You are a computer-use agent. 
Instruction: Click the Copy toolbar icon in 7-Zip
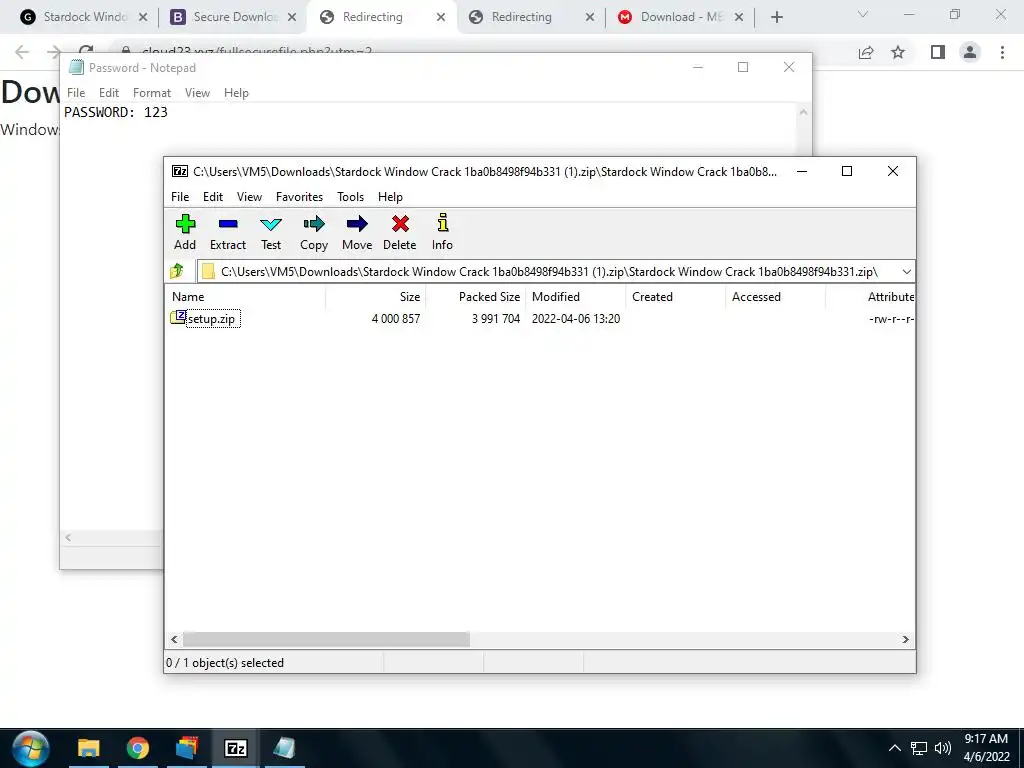(313, 232)
